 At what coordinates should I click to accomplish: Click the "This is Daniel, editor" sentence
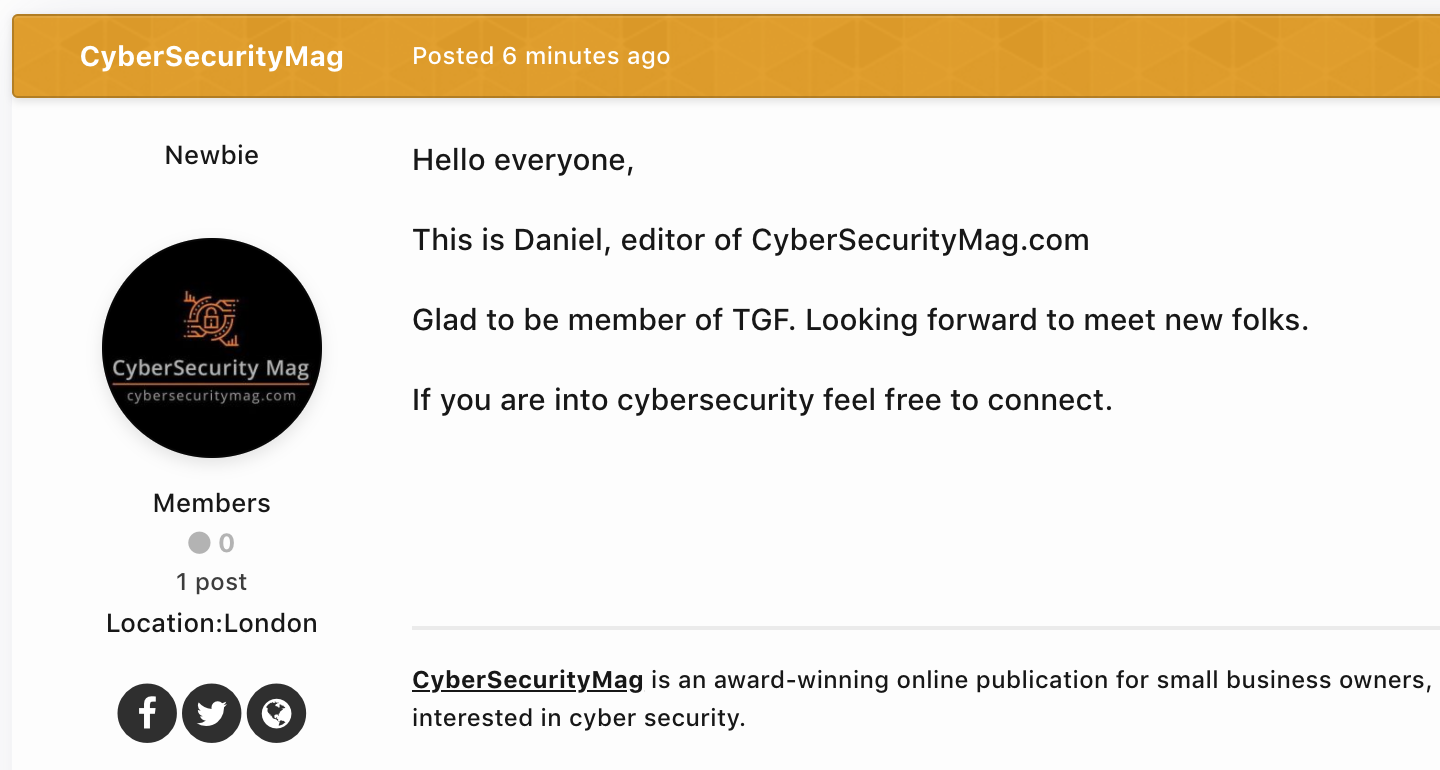[750, 240]
